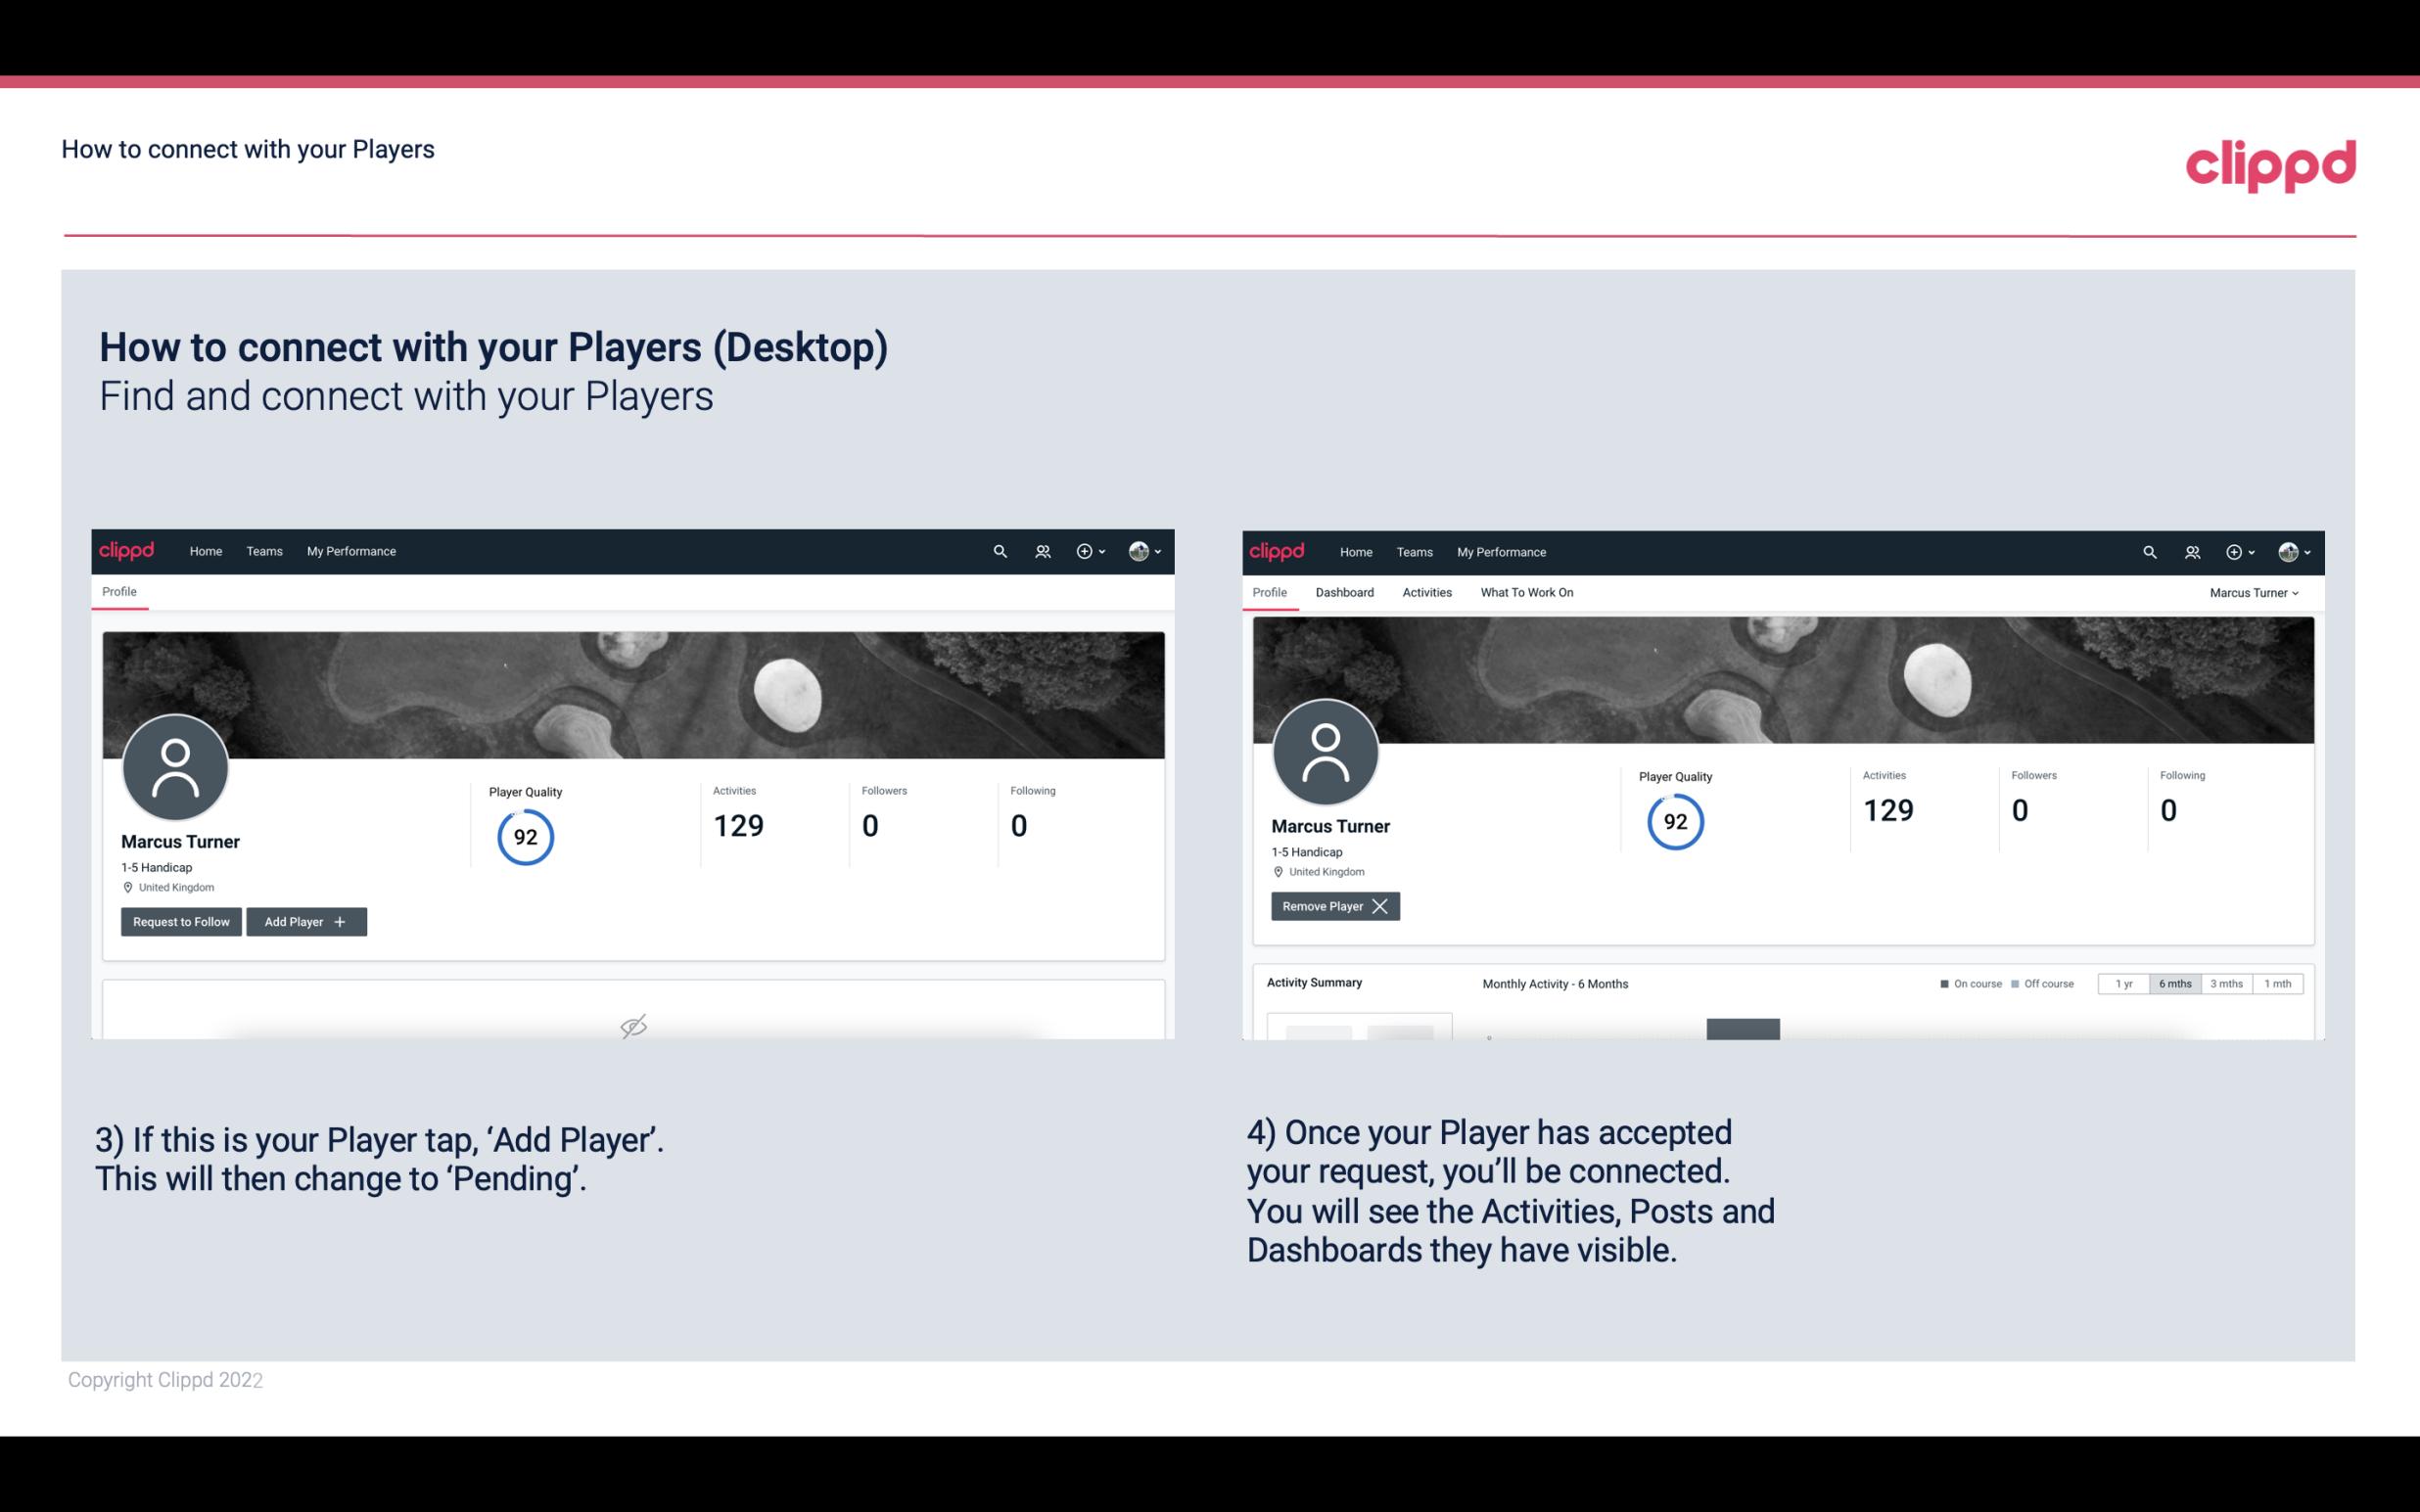
Task: Toggle the 6 months activity view
Action: (2176, 983)
